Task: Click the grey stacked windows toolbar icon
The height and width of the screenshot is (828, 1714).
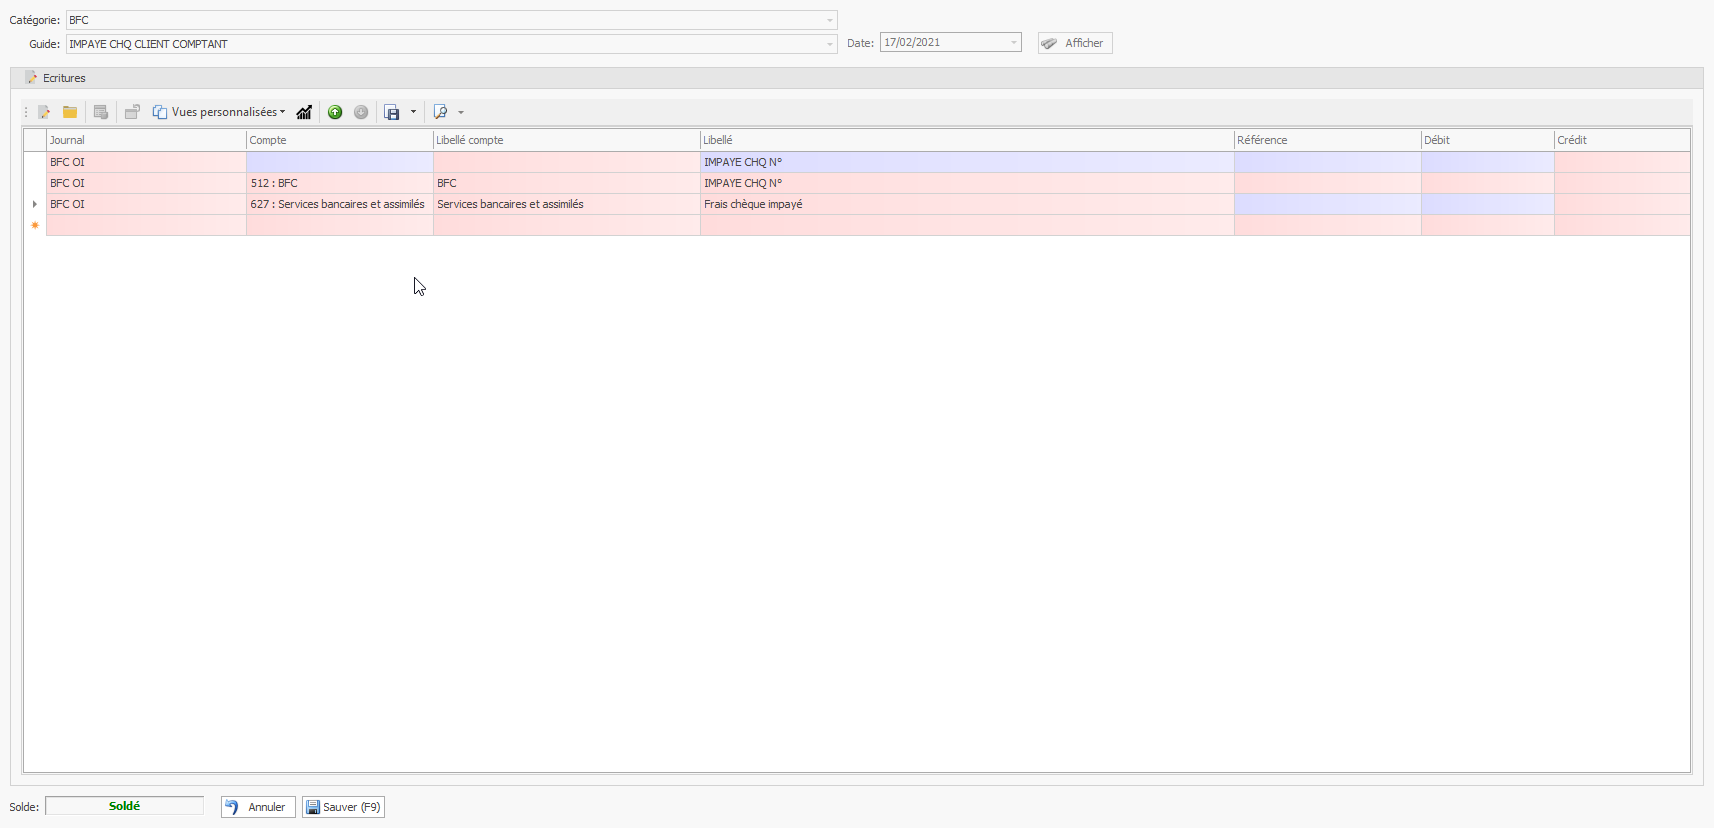Action: click(132, 112)
